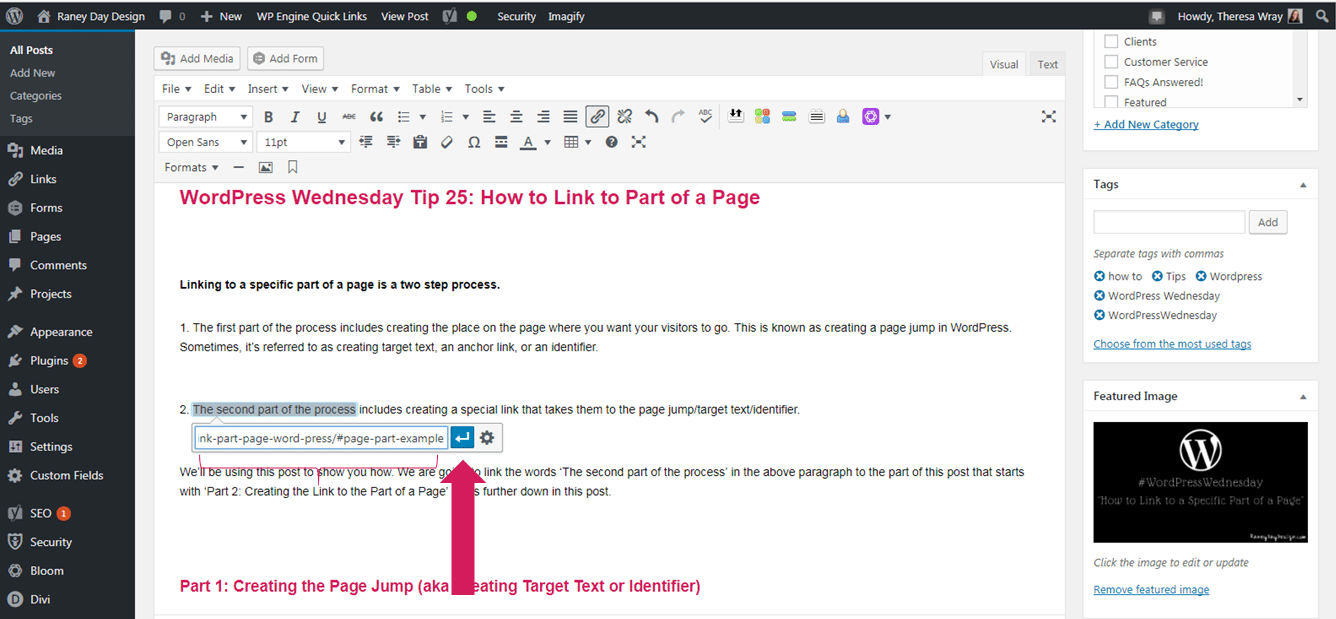Remove the 'WordPressWednesday' tag
This screenshot has width=1336, height=619.
click(1099, 315)
